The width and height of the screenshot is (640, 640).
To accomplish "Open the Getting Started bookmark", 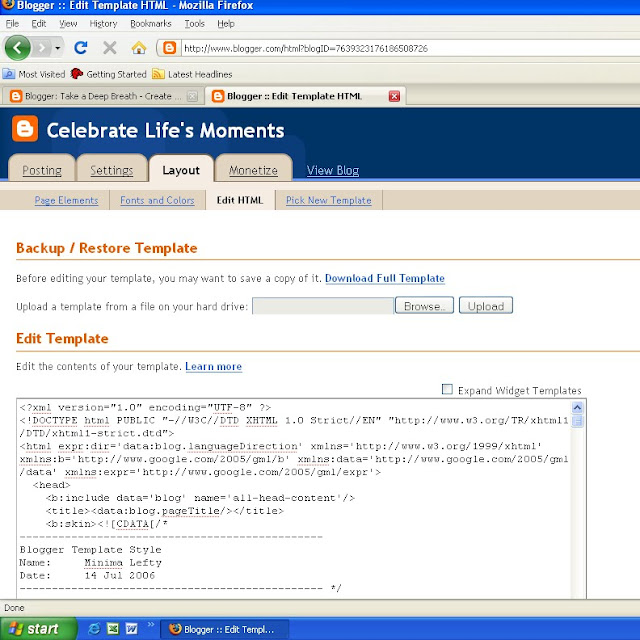I will 109,74.
